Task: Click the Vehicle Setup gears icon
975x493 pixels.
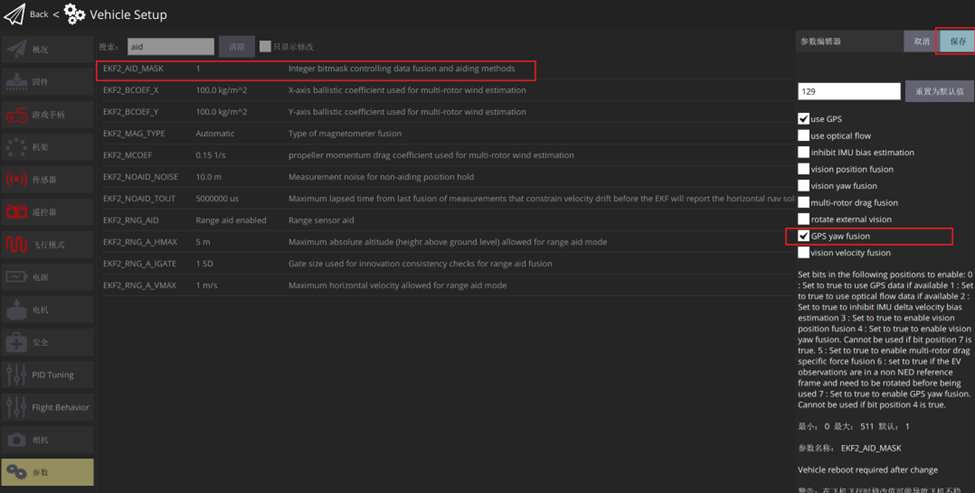Action: pos(75,14)
